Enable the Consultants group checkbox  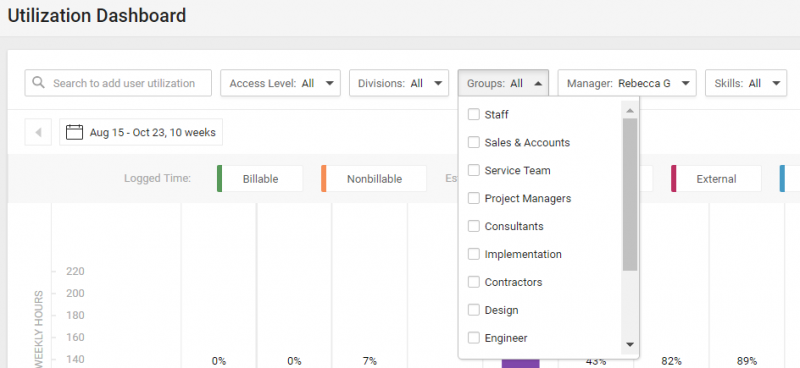(x=473, y=226)
